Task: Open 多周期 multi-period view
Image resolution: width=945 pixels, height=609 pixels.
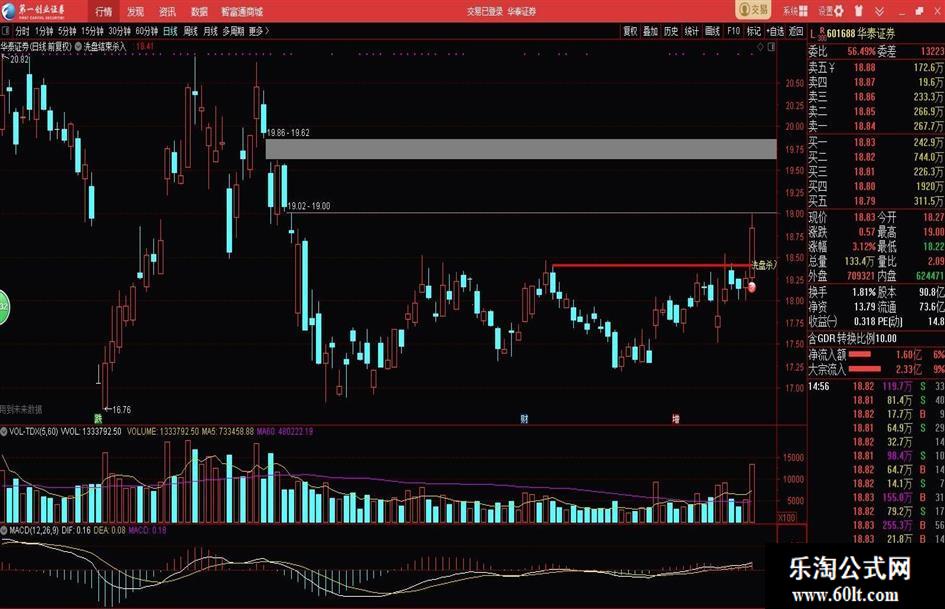Action: click(233, 31)
